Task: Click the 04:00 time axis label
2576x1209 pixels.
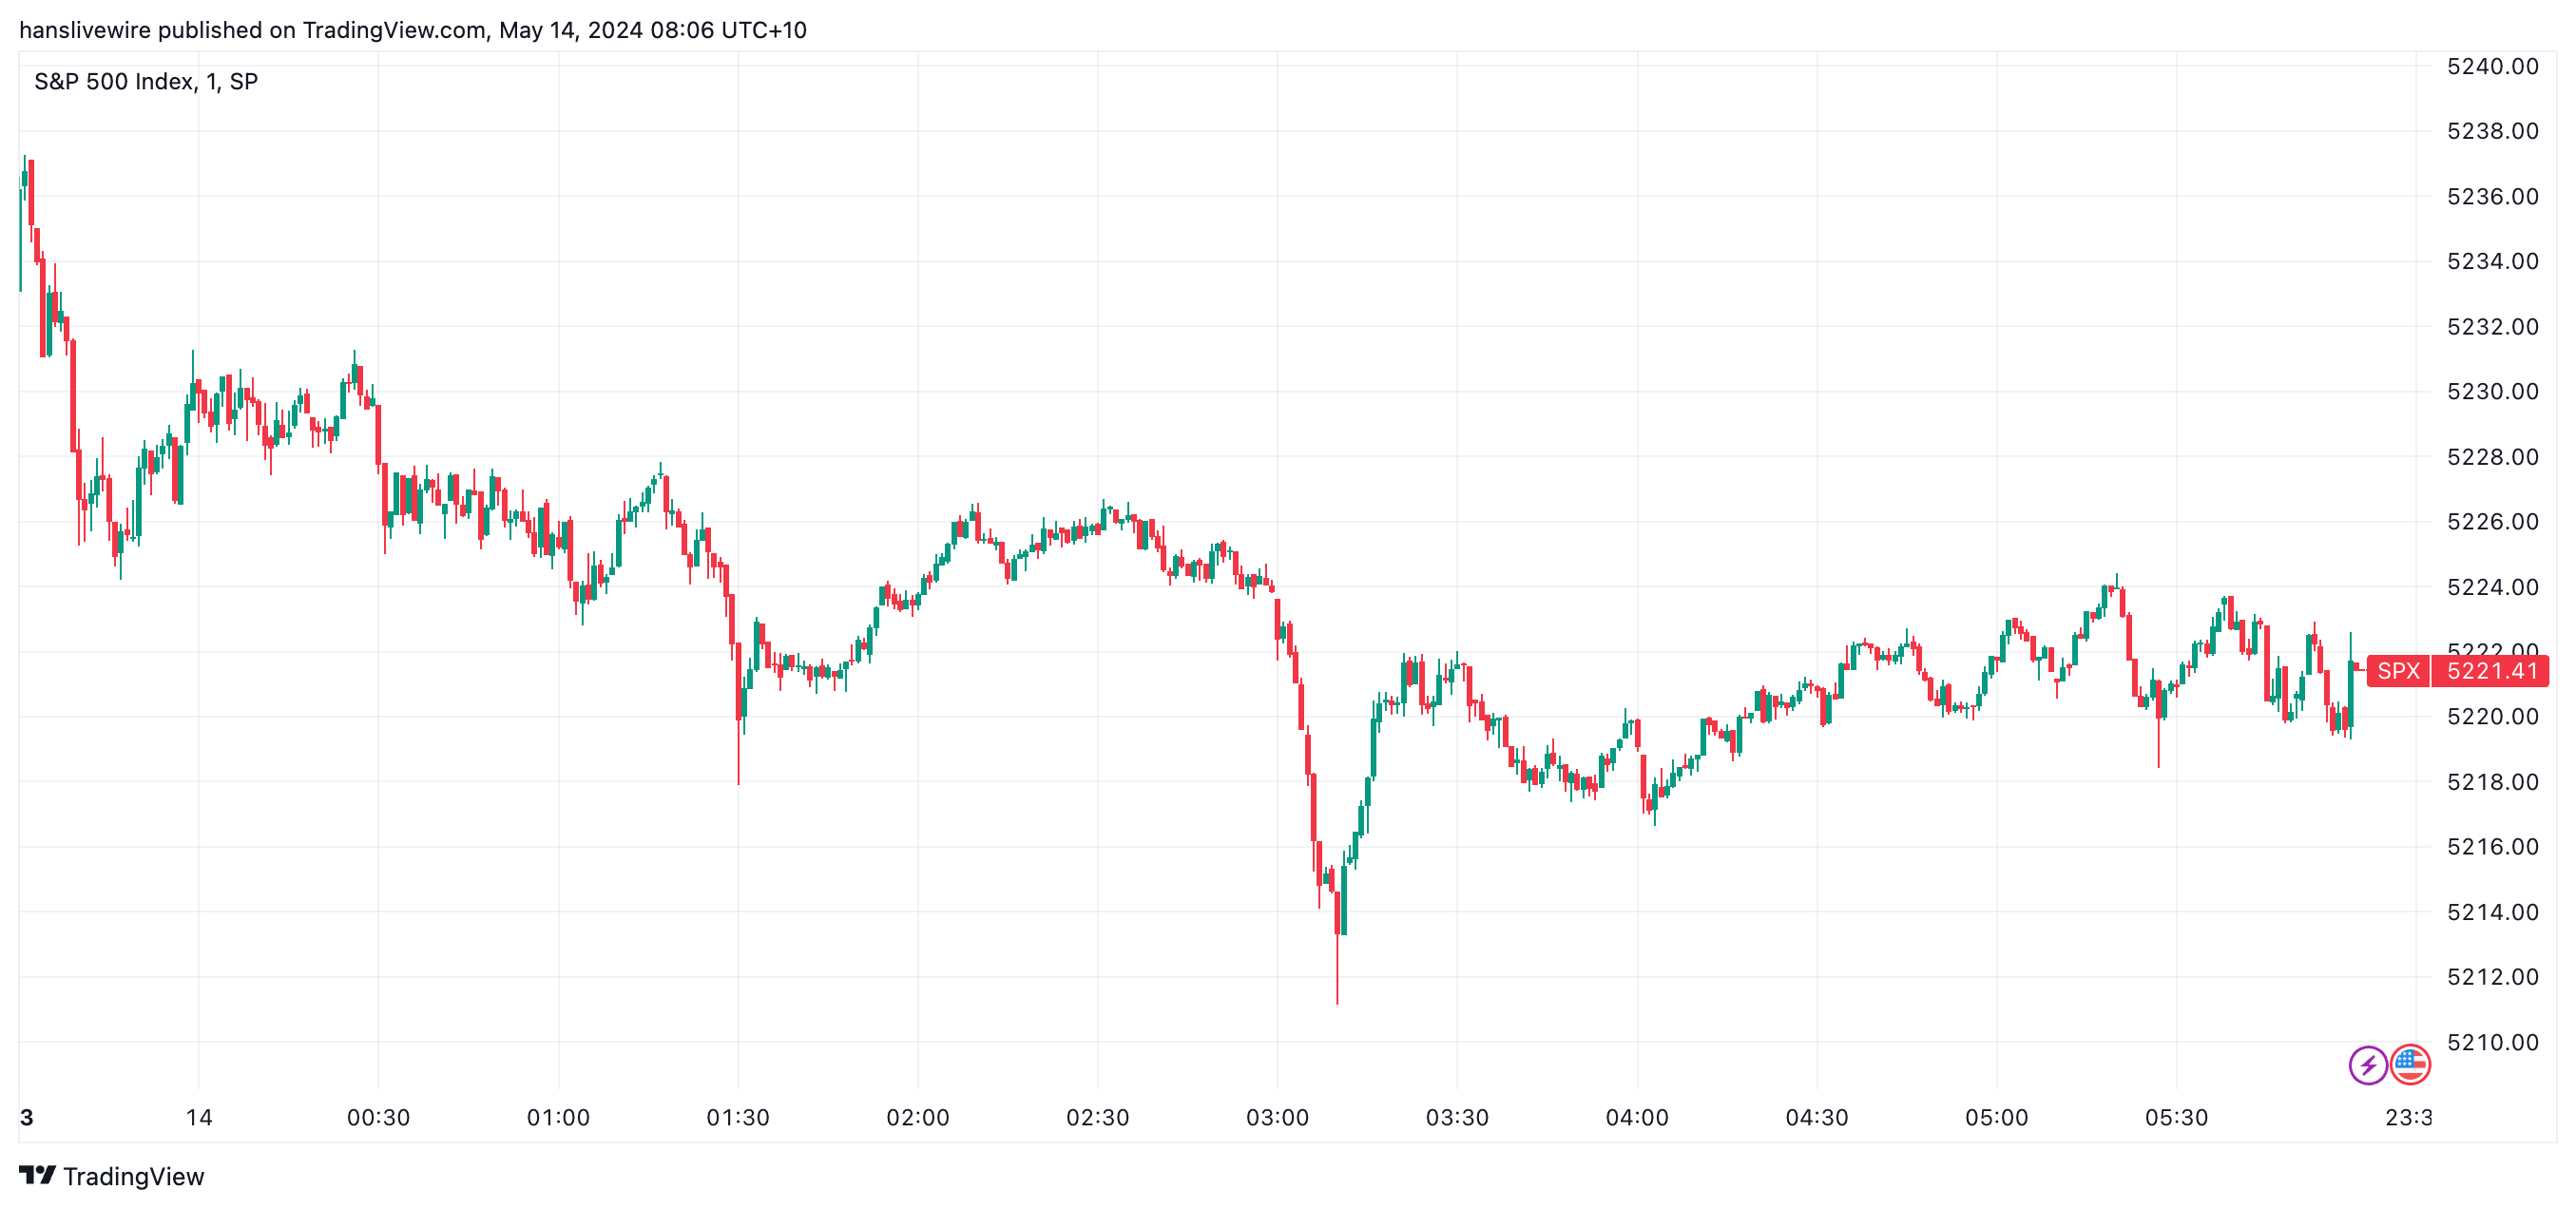Action: tap(1637, 1117)
